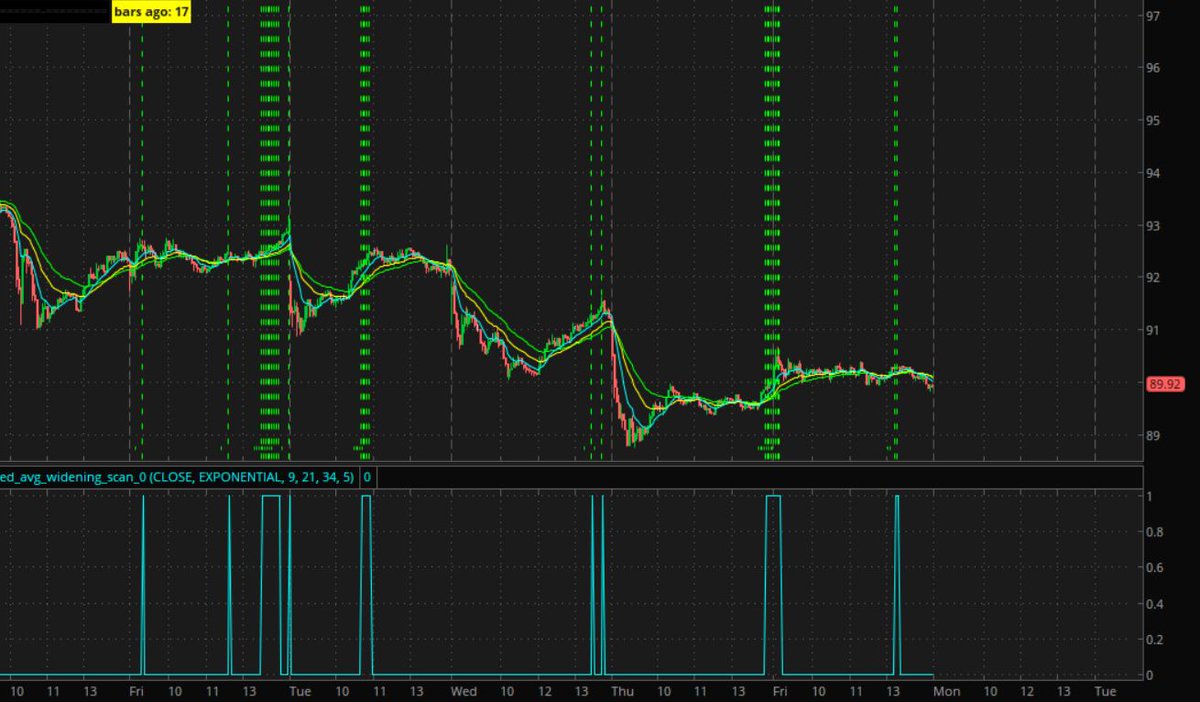Select the 93 price axis label
Image resolution: width=1200 pixels, height=702 pixels.
pos(1153,225)
